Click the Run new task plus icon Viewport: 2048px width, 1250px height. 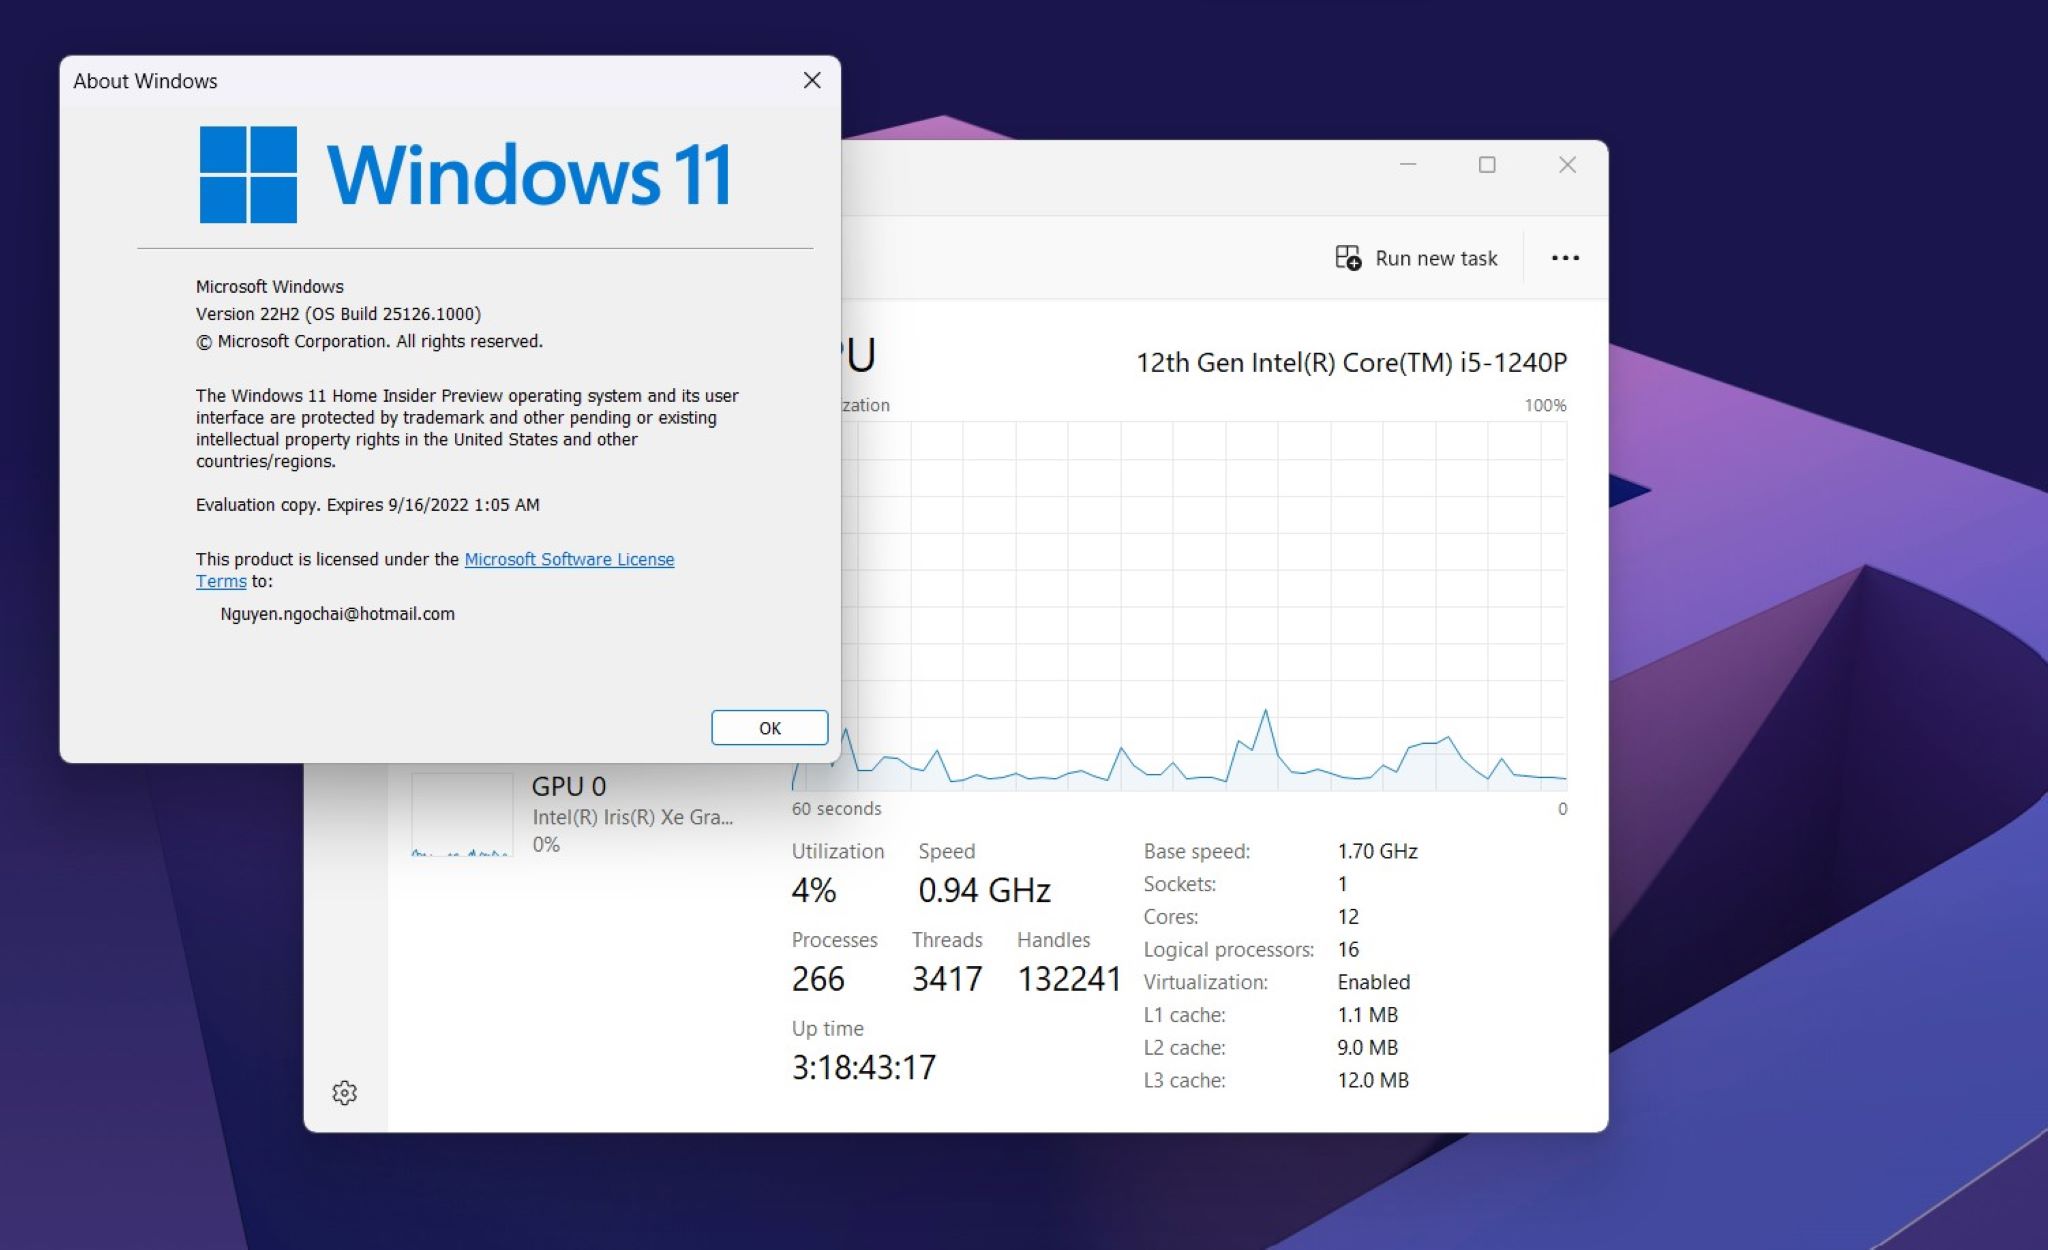point(1347,258)
